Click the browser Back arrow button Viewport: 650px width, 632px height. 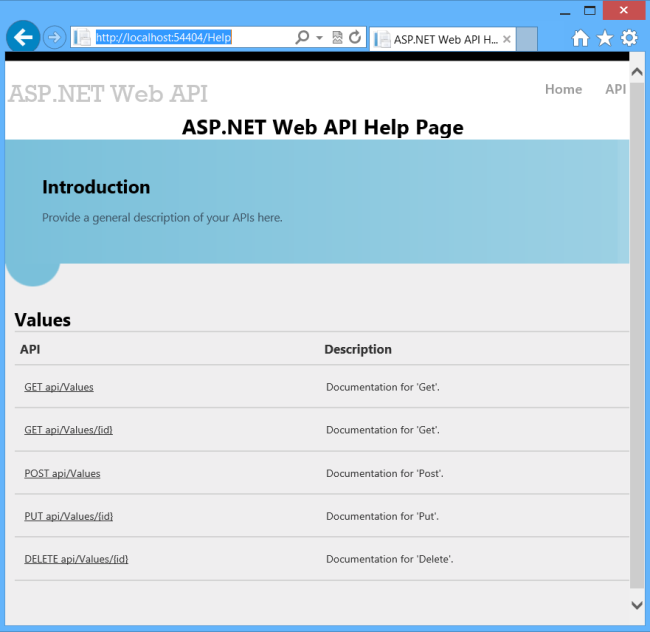[23, 38]
